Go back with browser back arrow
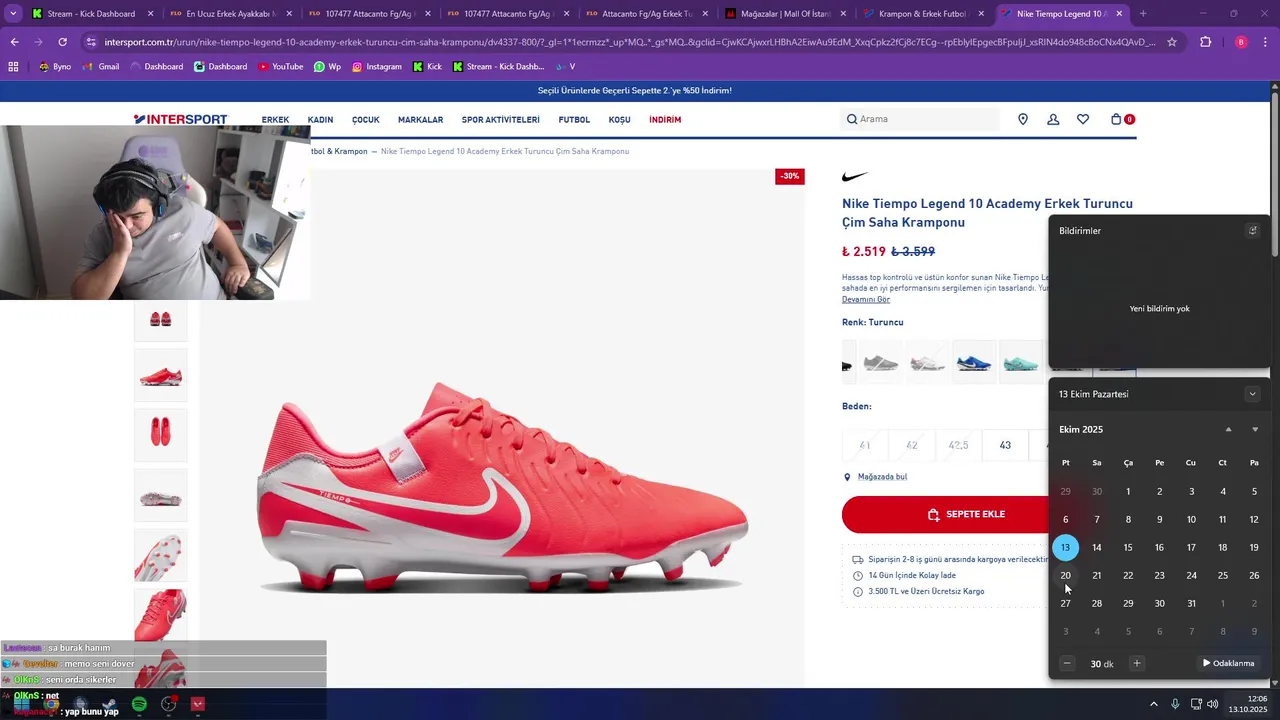 coord(14,42)
